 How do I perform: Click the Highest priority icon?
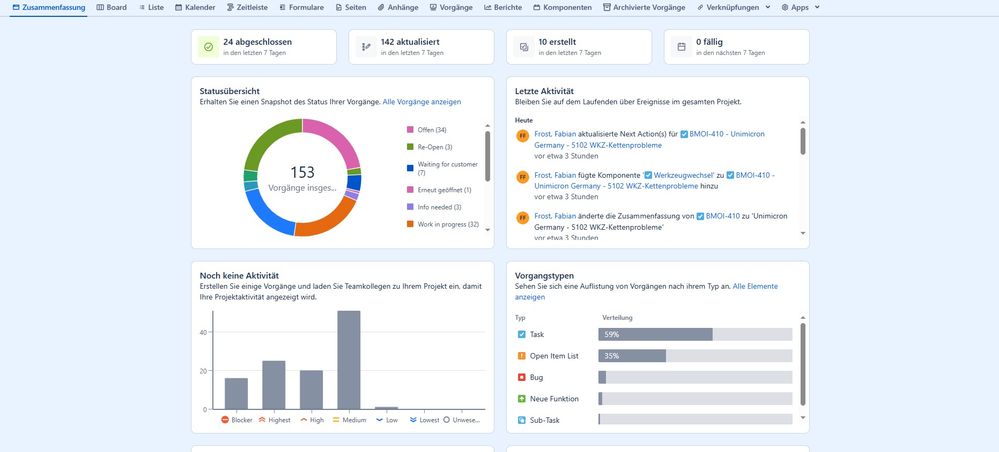pyautogui.click(x=262, y=419)
